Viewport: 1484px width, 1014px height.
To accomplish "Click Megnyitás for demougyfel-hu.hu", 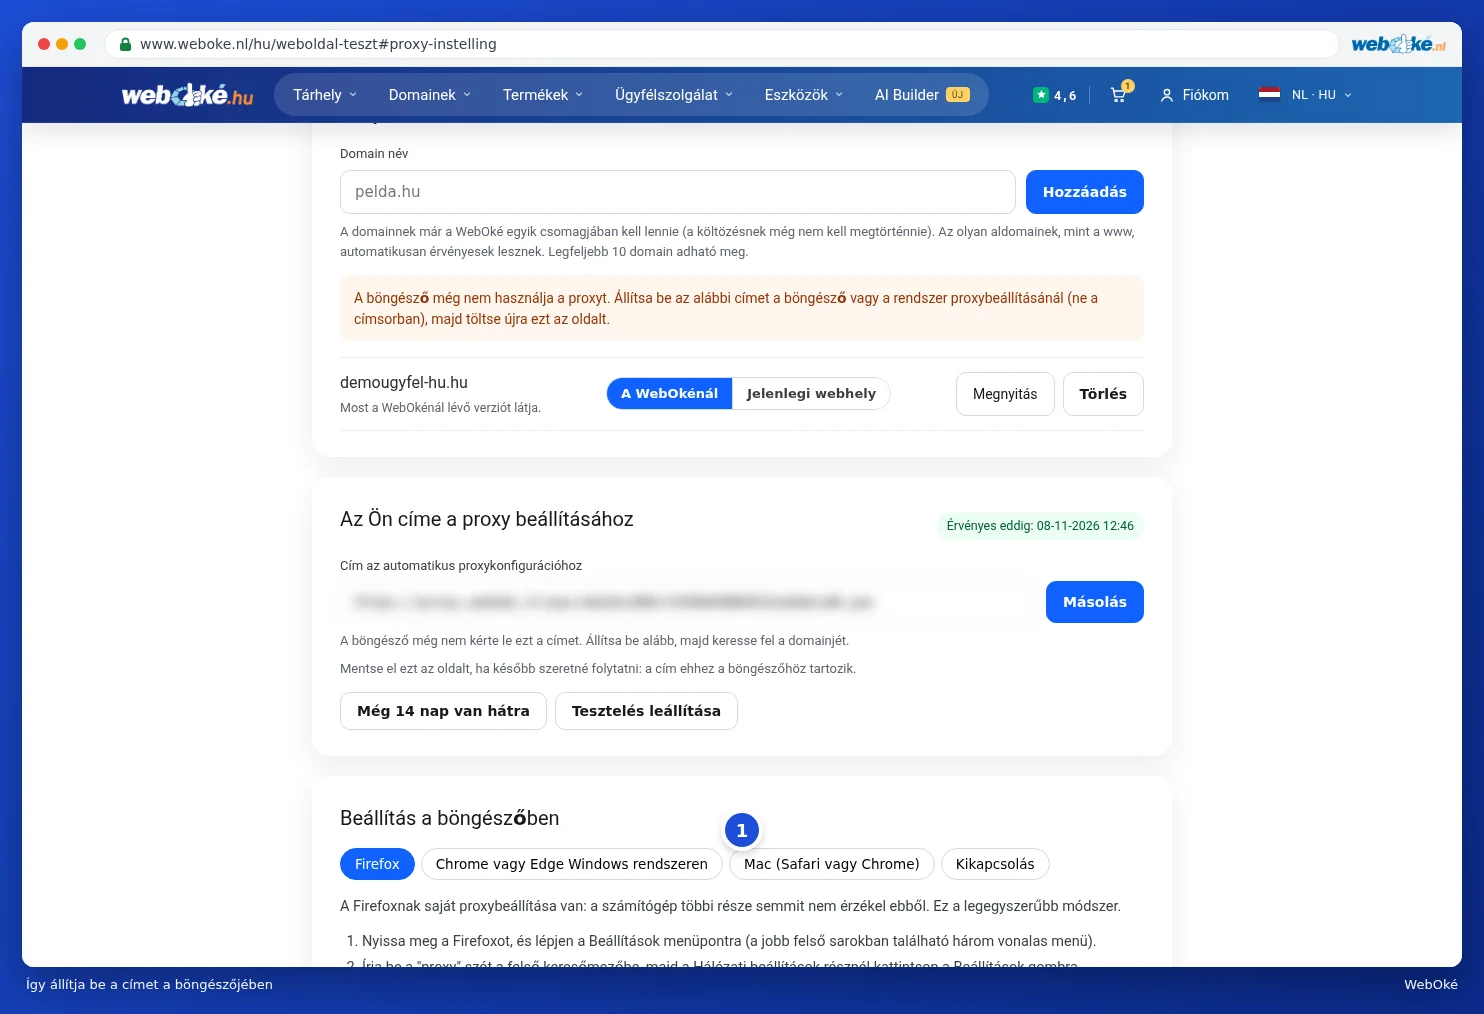I will coord(1005,394).
